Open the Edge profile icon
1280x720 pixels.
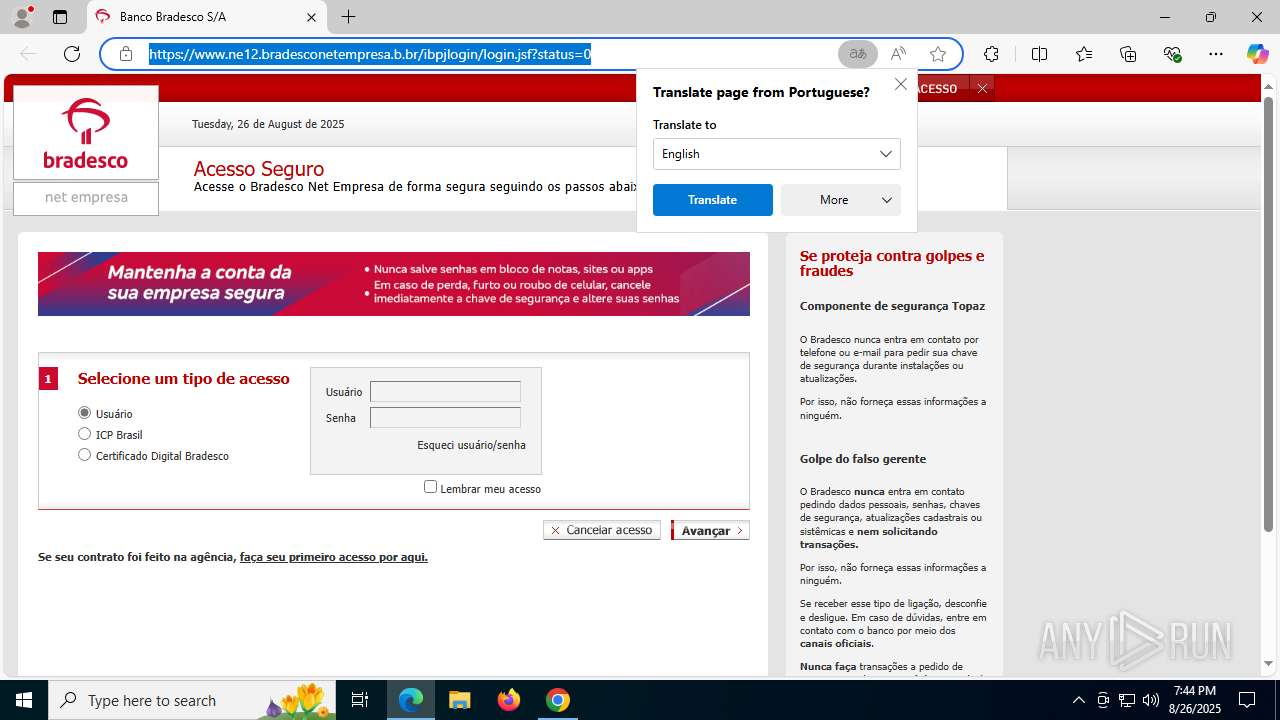pos(22,17)
